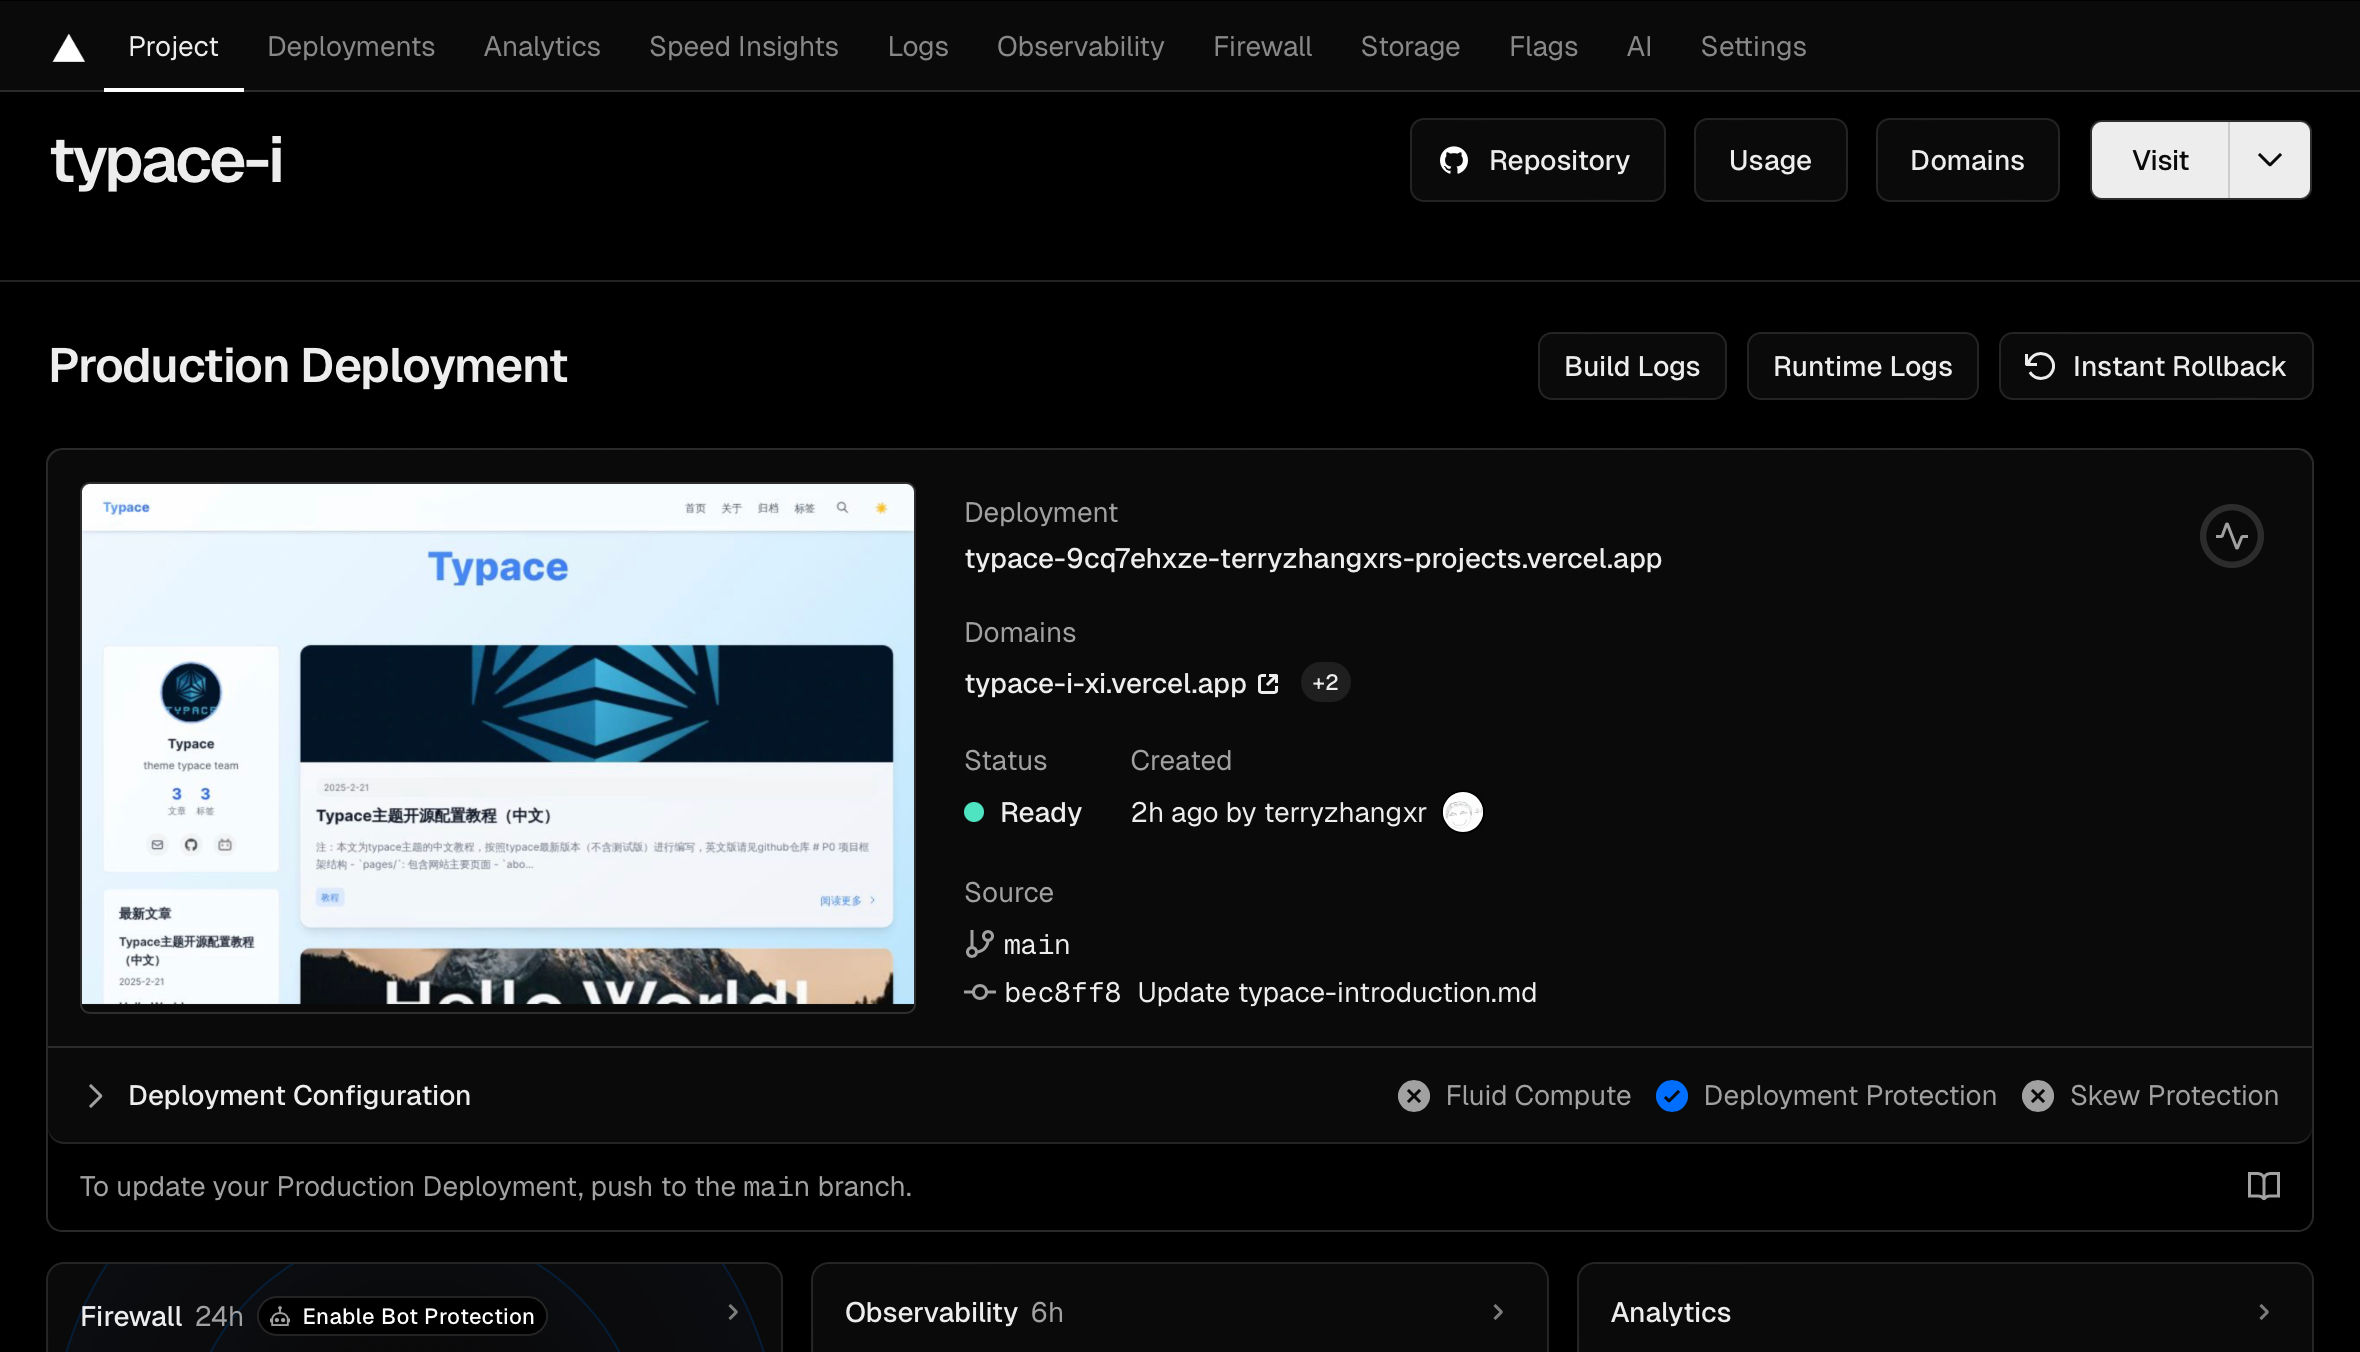Open project Settings tab
The image size is (2360, 1352).
pos(1753,46)
